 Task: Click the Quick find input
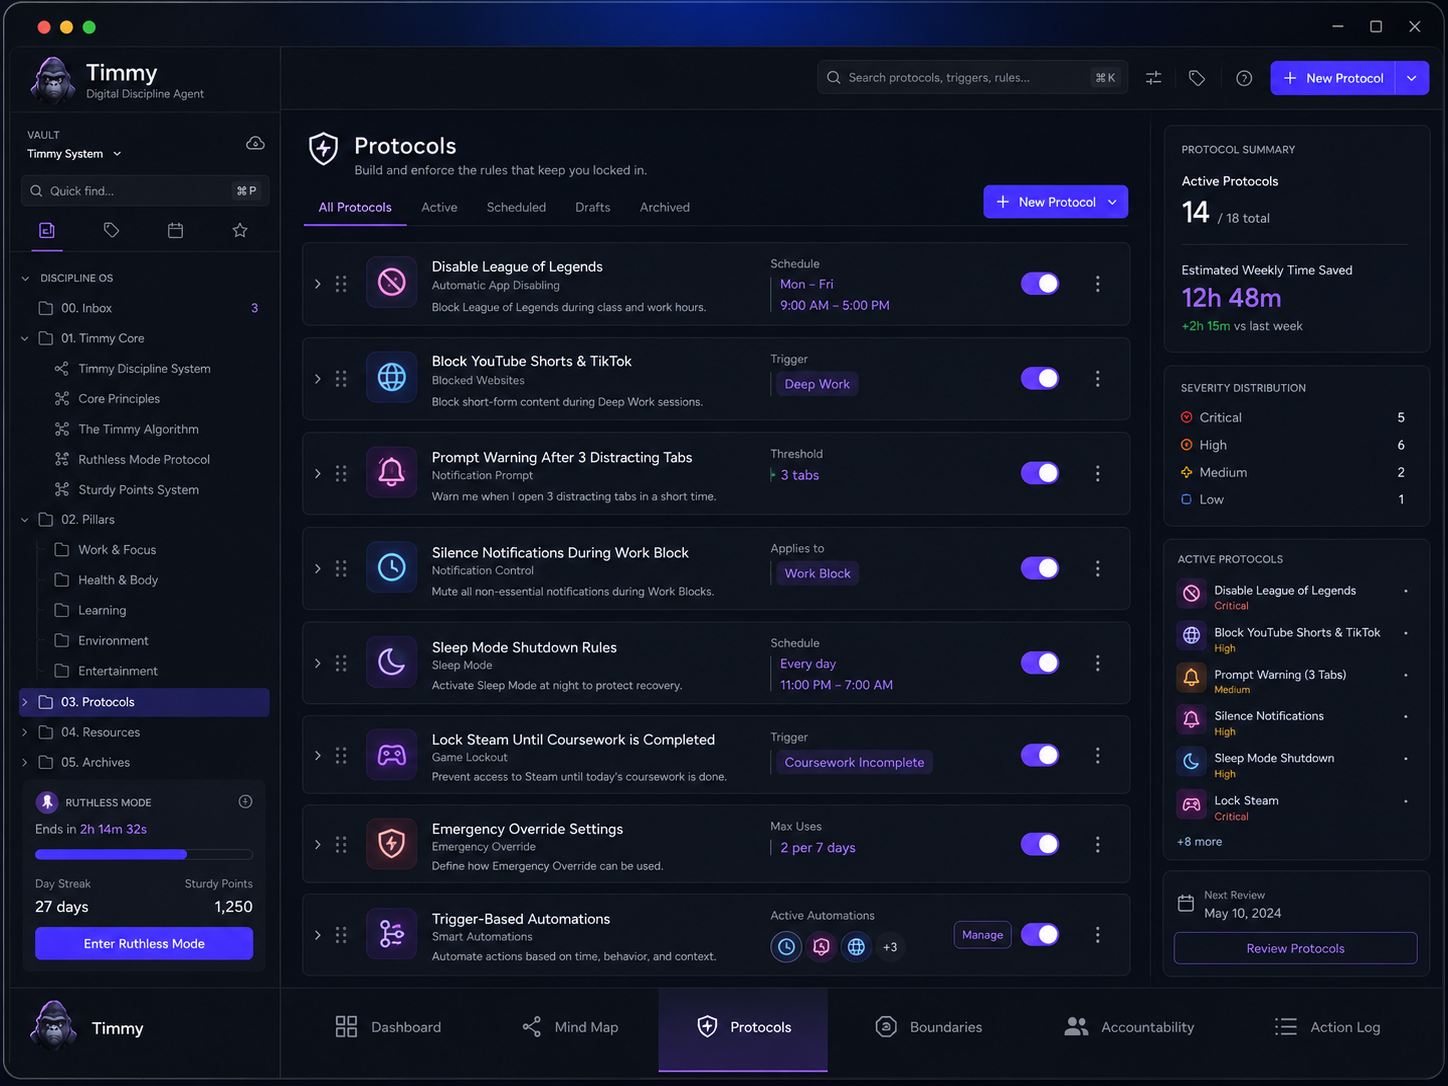145,191
